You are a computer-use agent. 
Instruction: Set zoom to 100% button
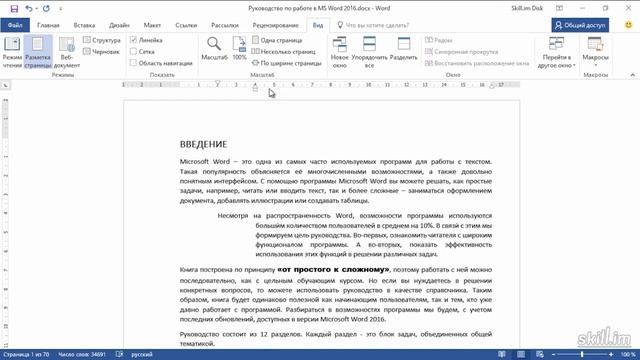[239, 49]
